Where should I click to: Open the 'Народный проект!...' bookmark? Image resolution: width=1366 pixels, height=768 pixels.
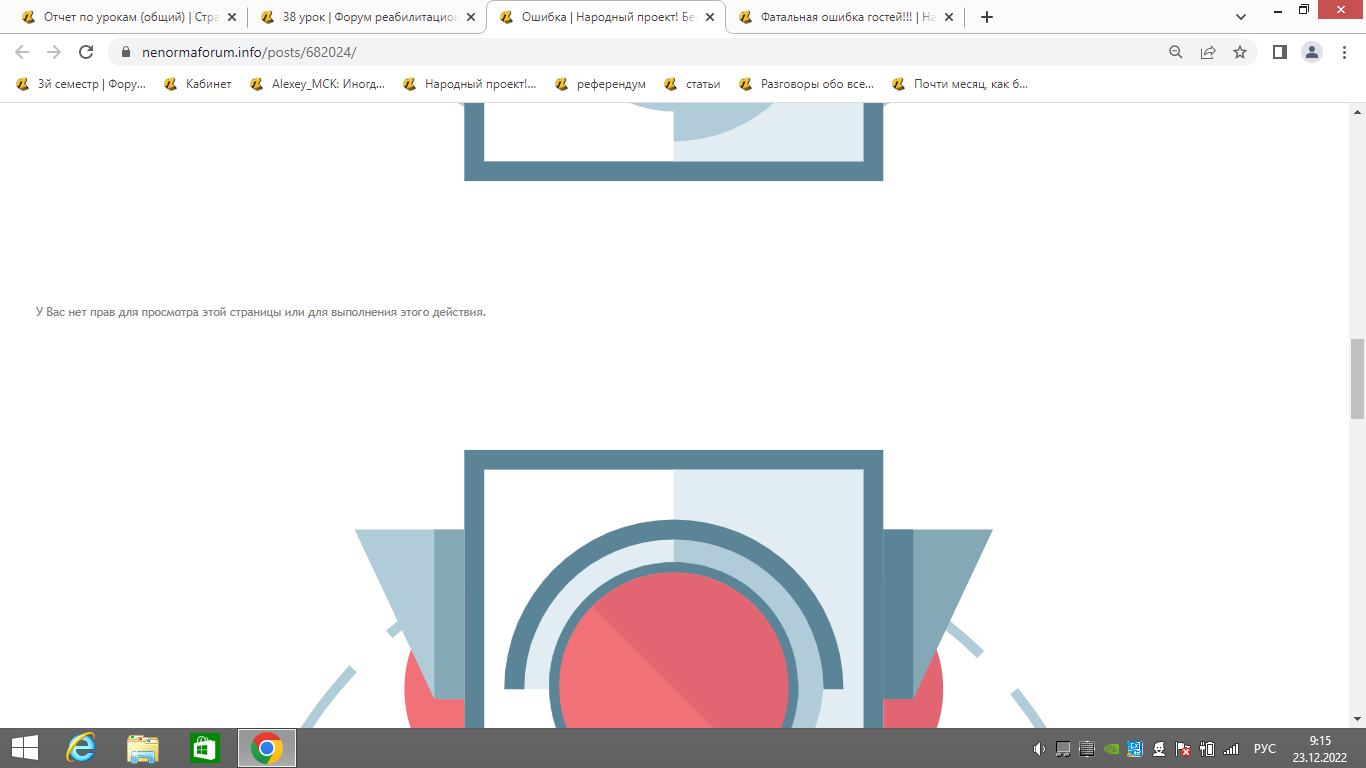[470, 84]
